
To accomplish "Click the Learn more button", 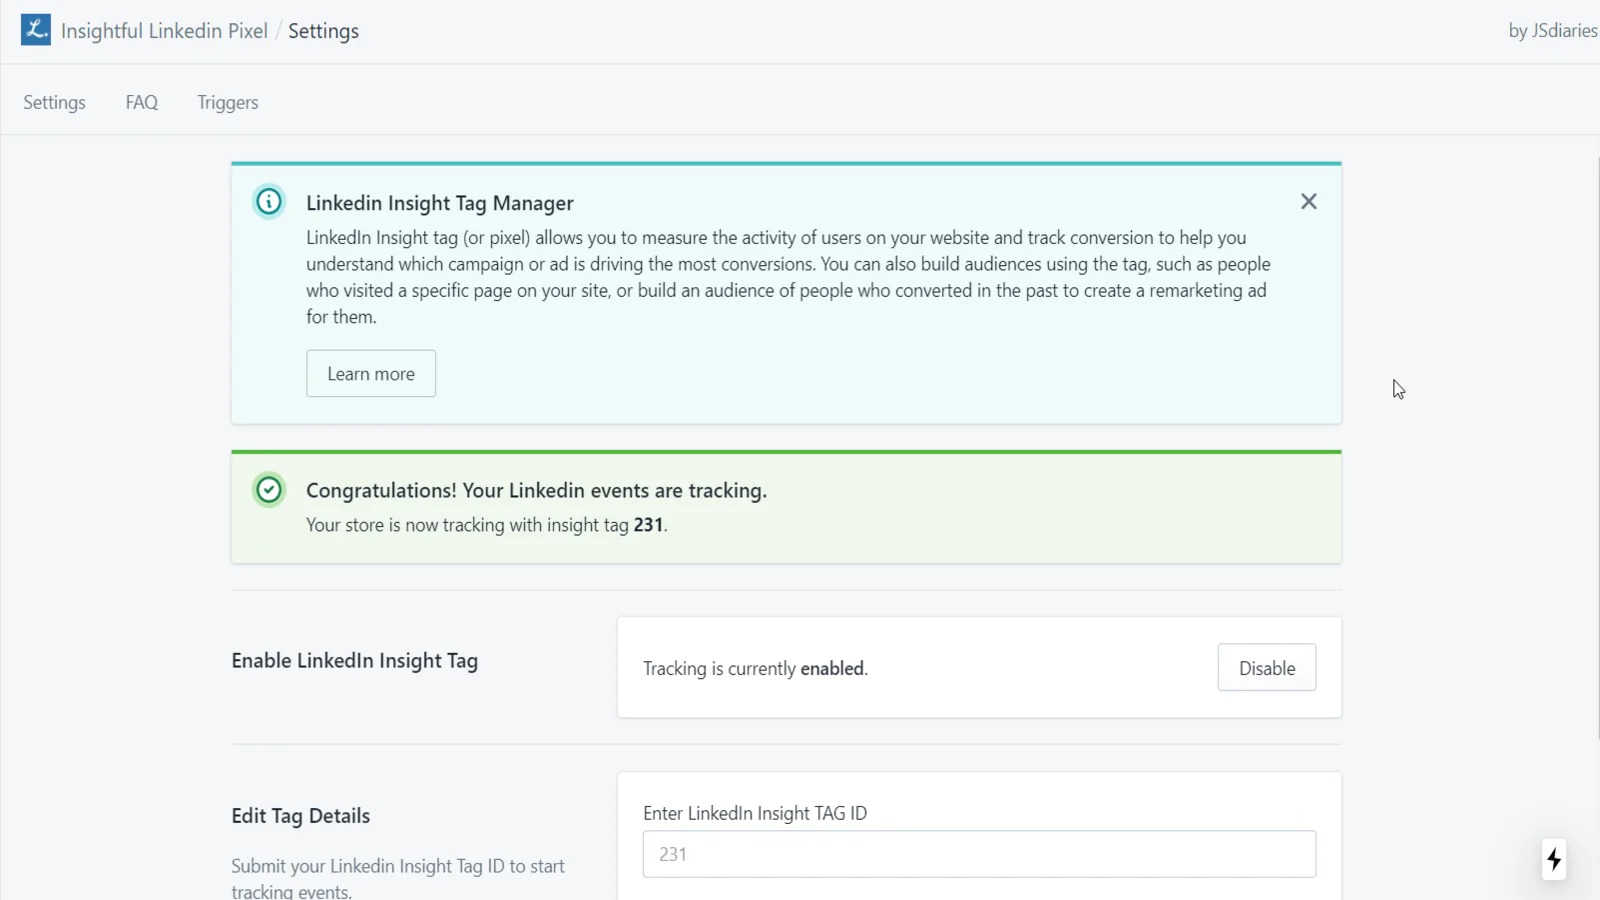I will 371,373.
